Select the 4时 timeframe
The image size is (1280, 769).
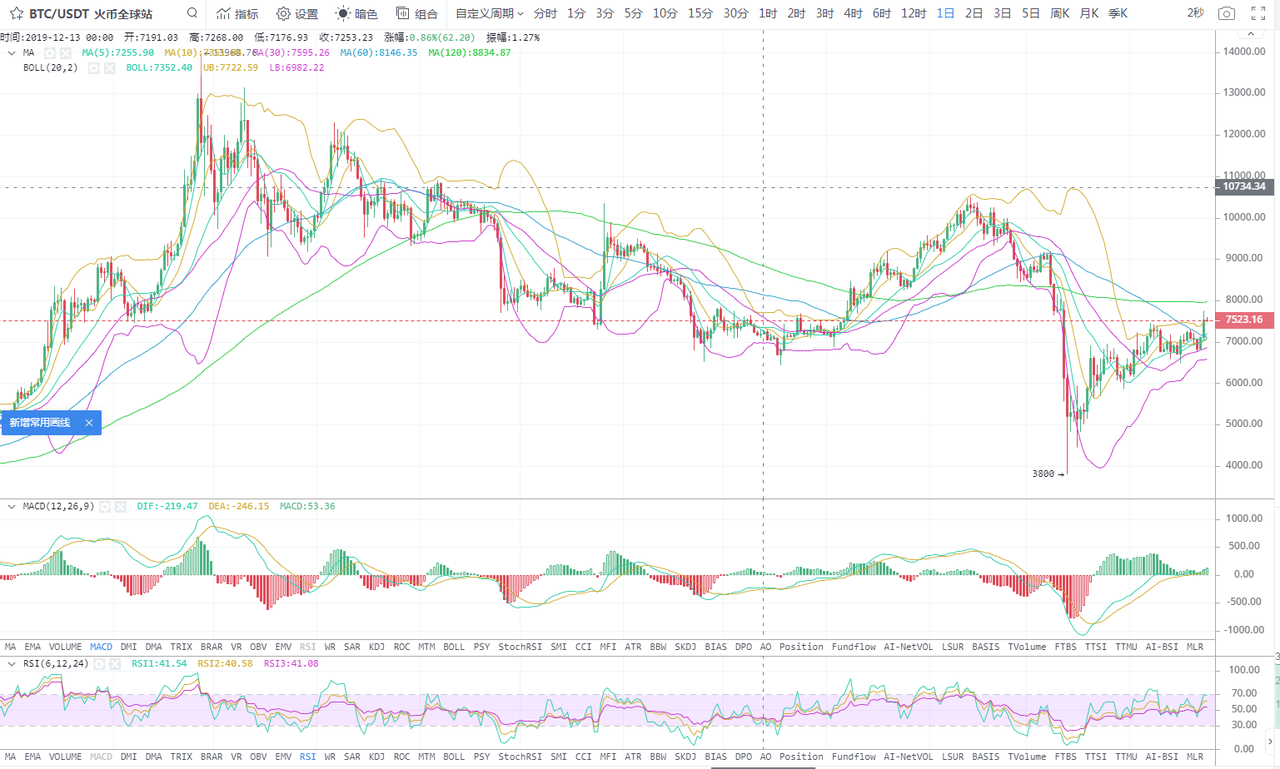853,14
